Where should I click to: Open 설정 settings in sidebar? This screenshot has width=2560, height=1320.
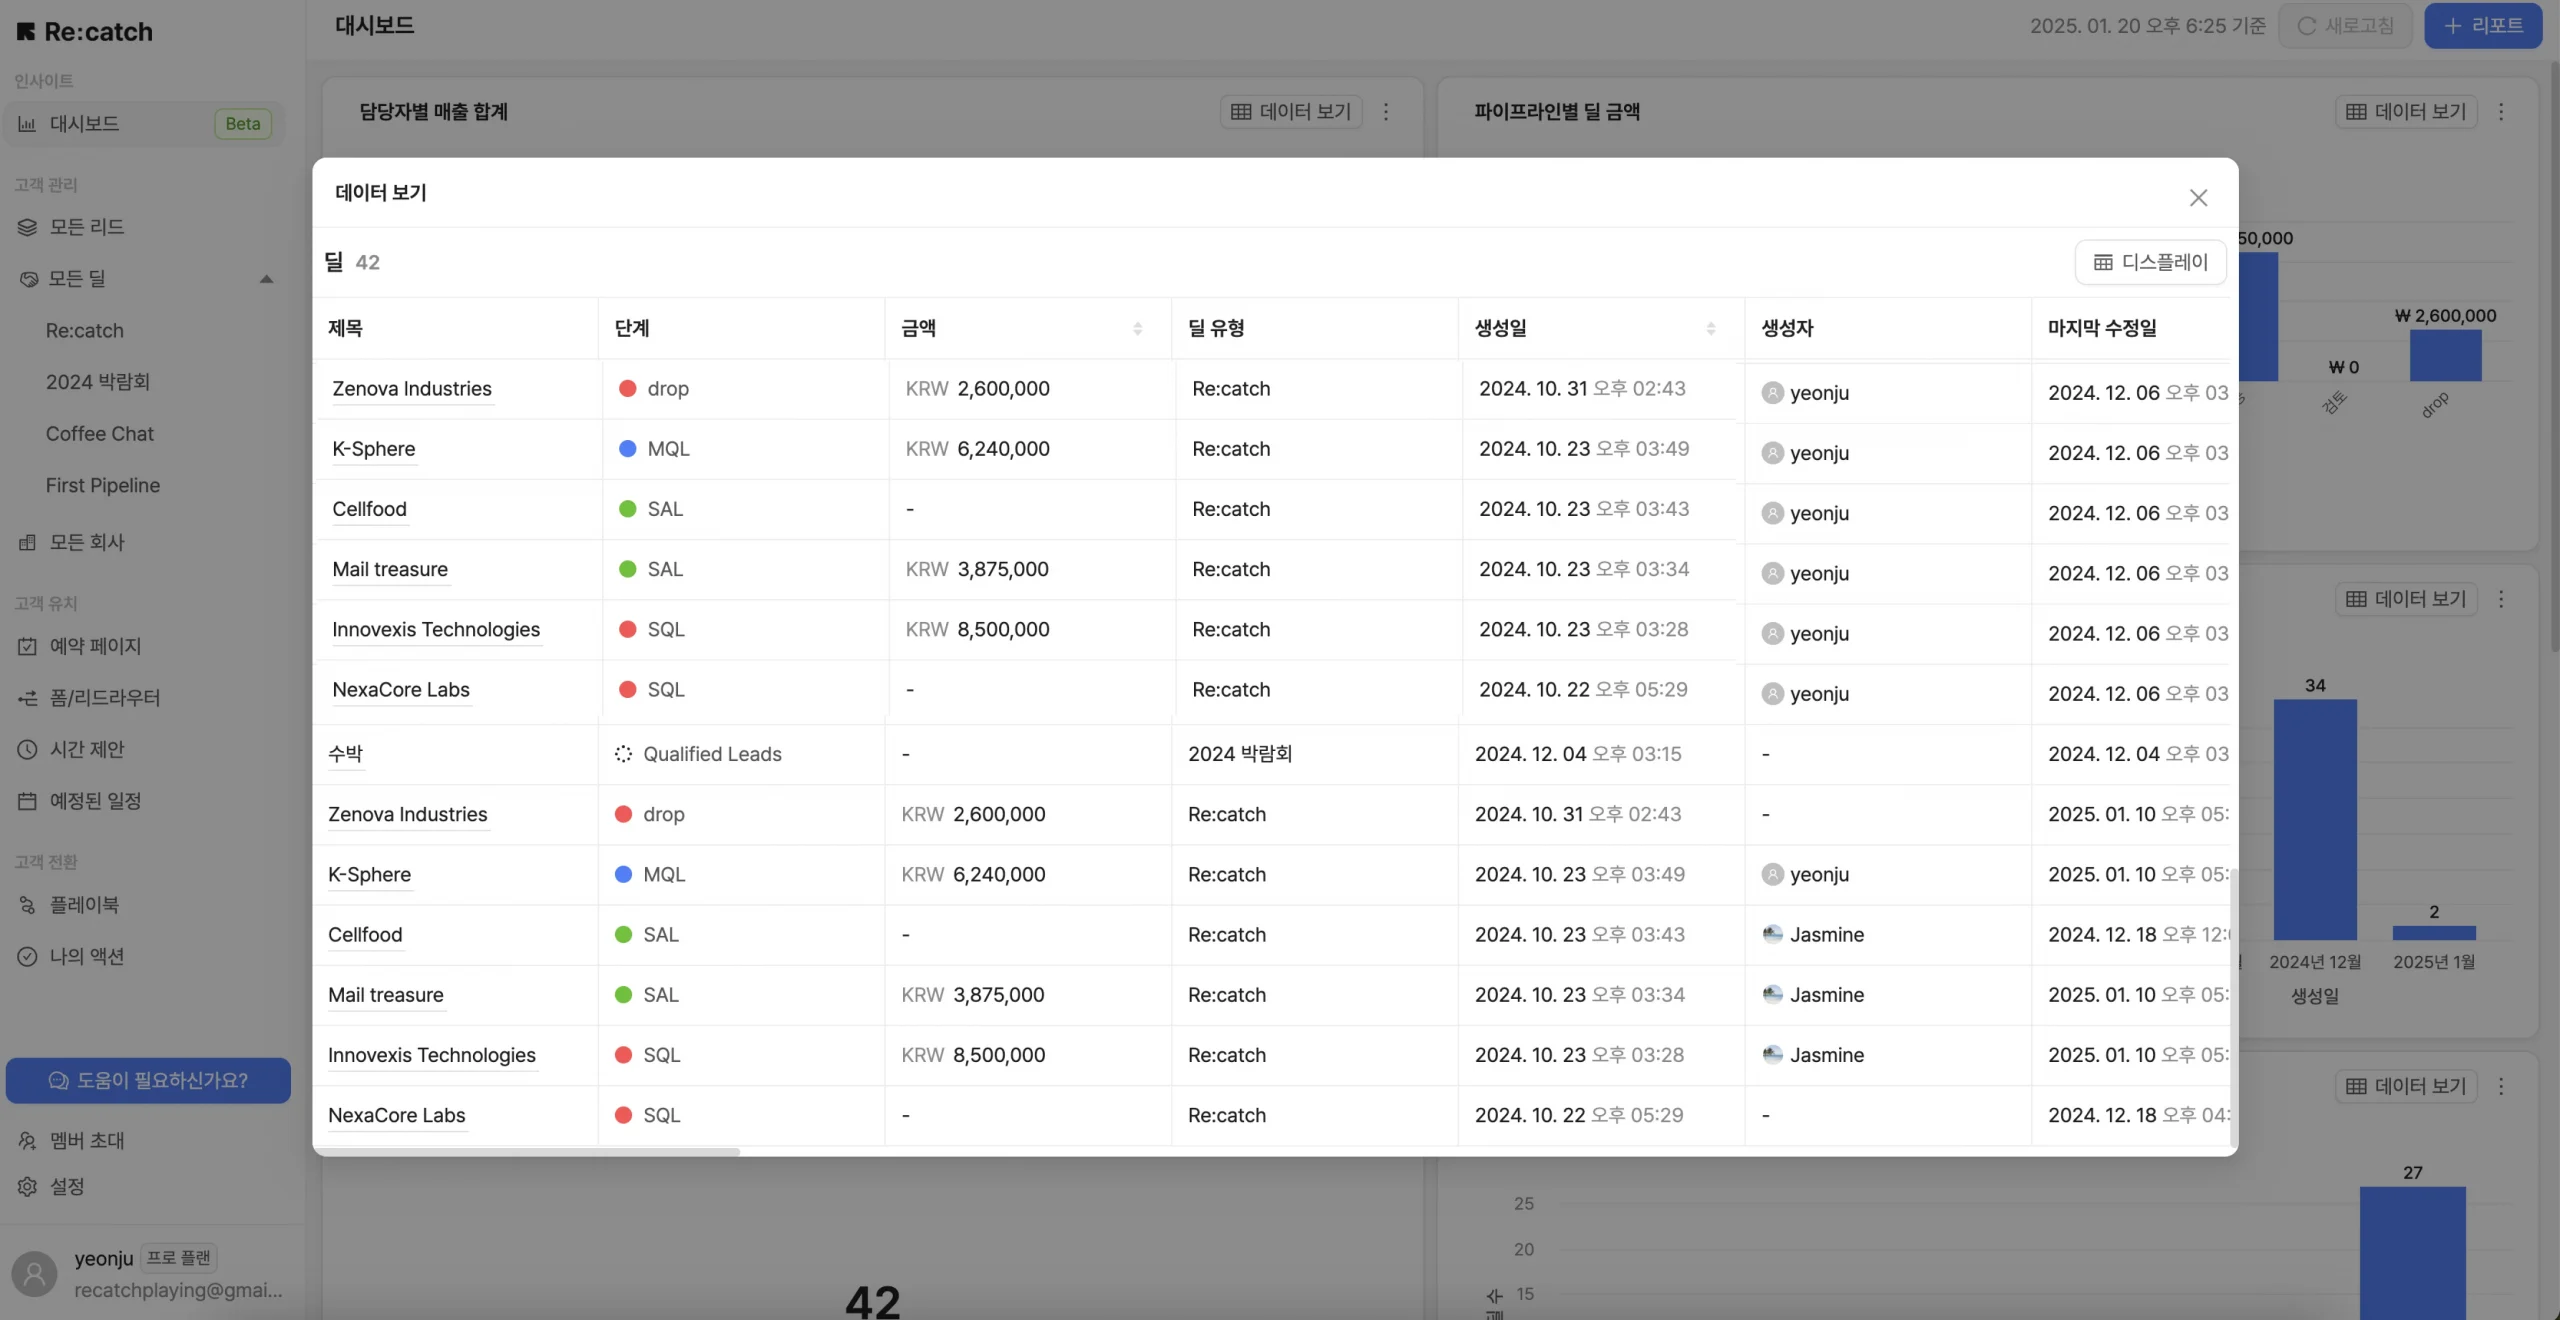coord(66,1187)
